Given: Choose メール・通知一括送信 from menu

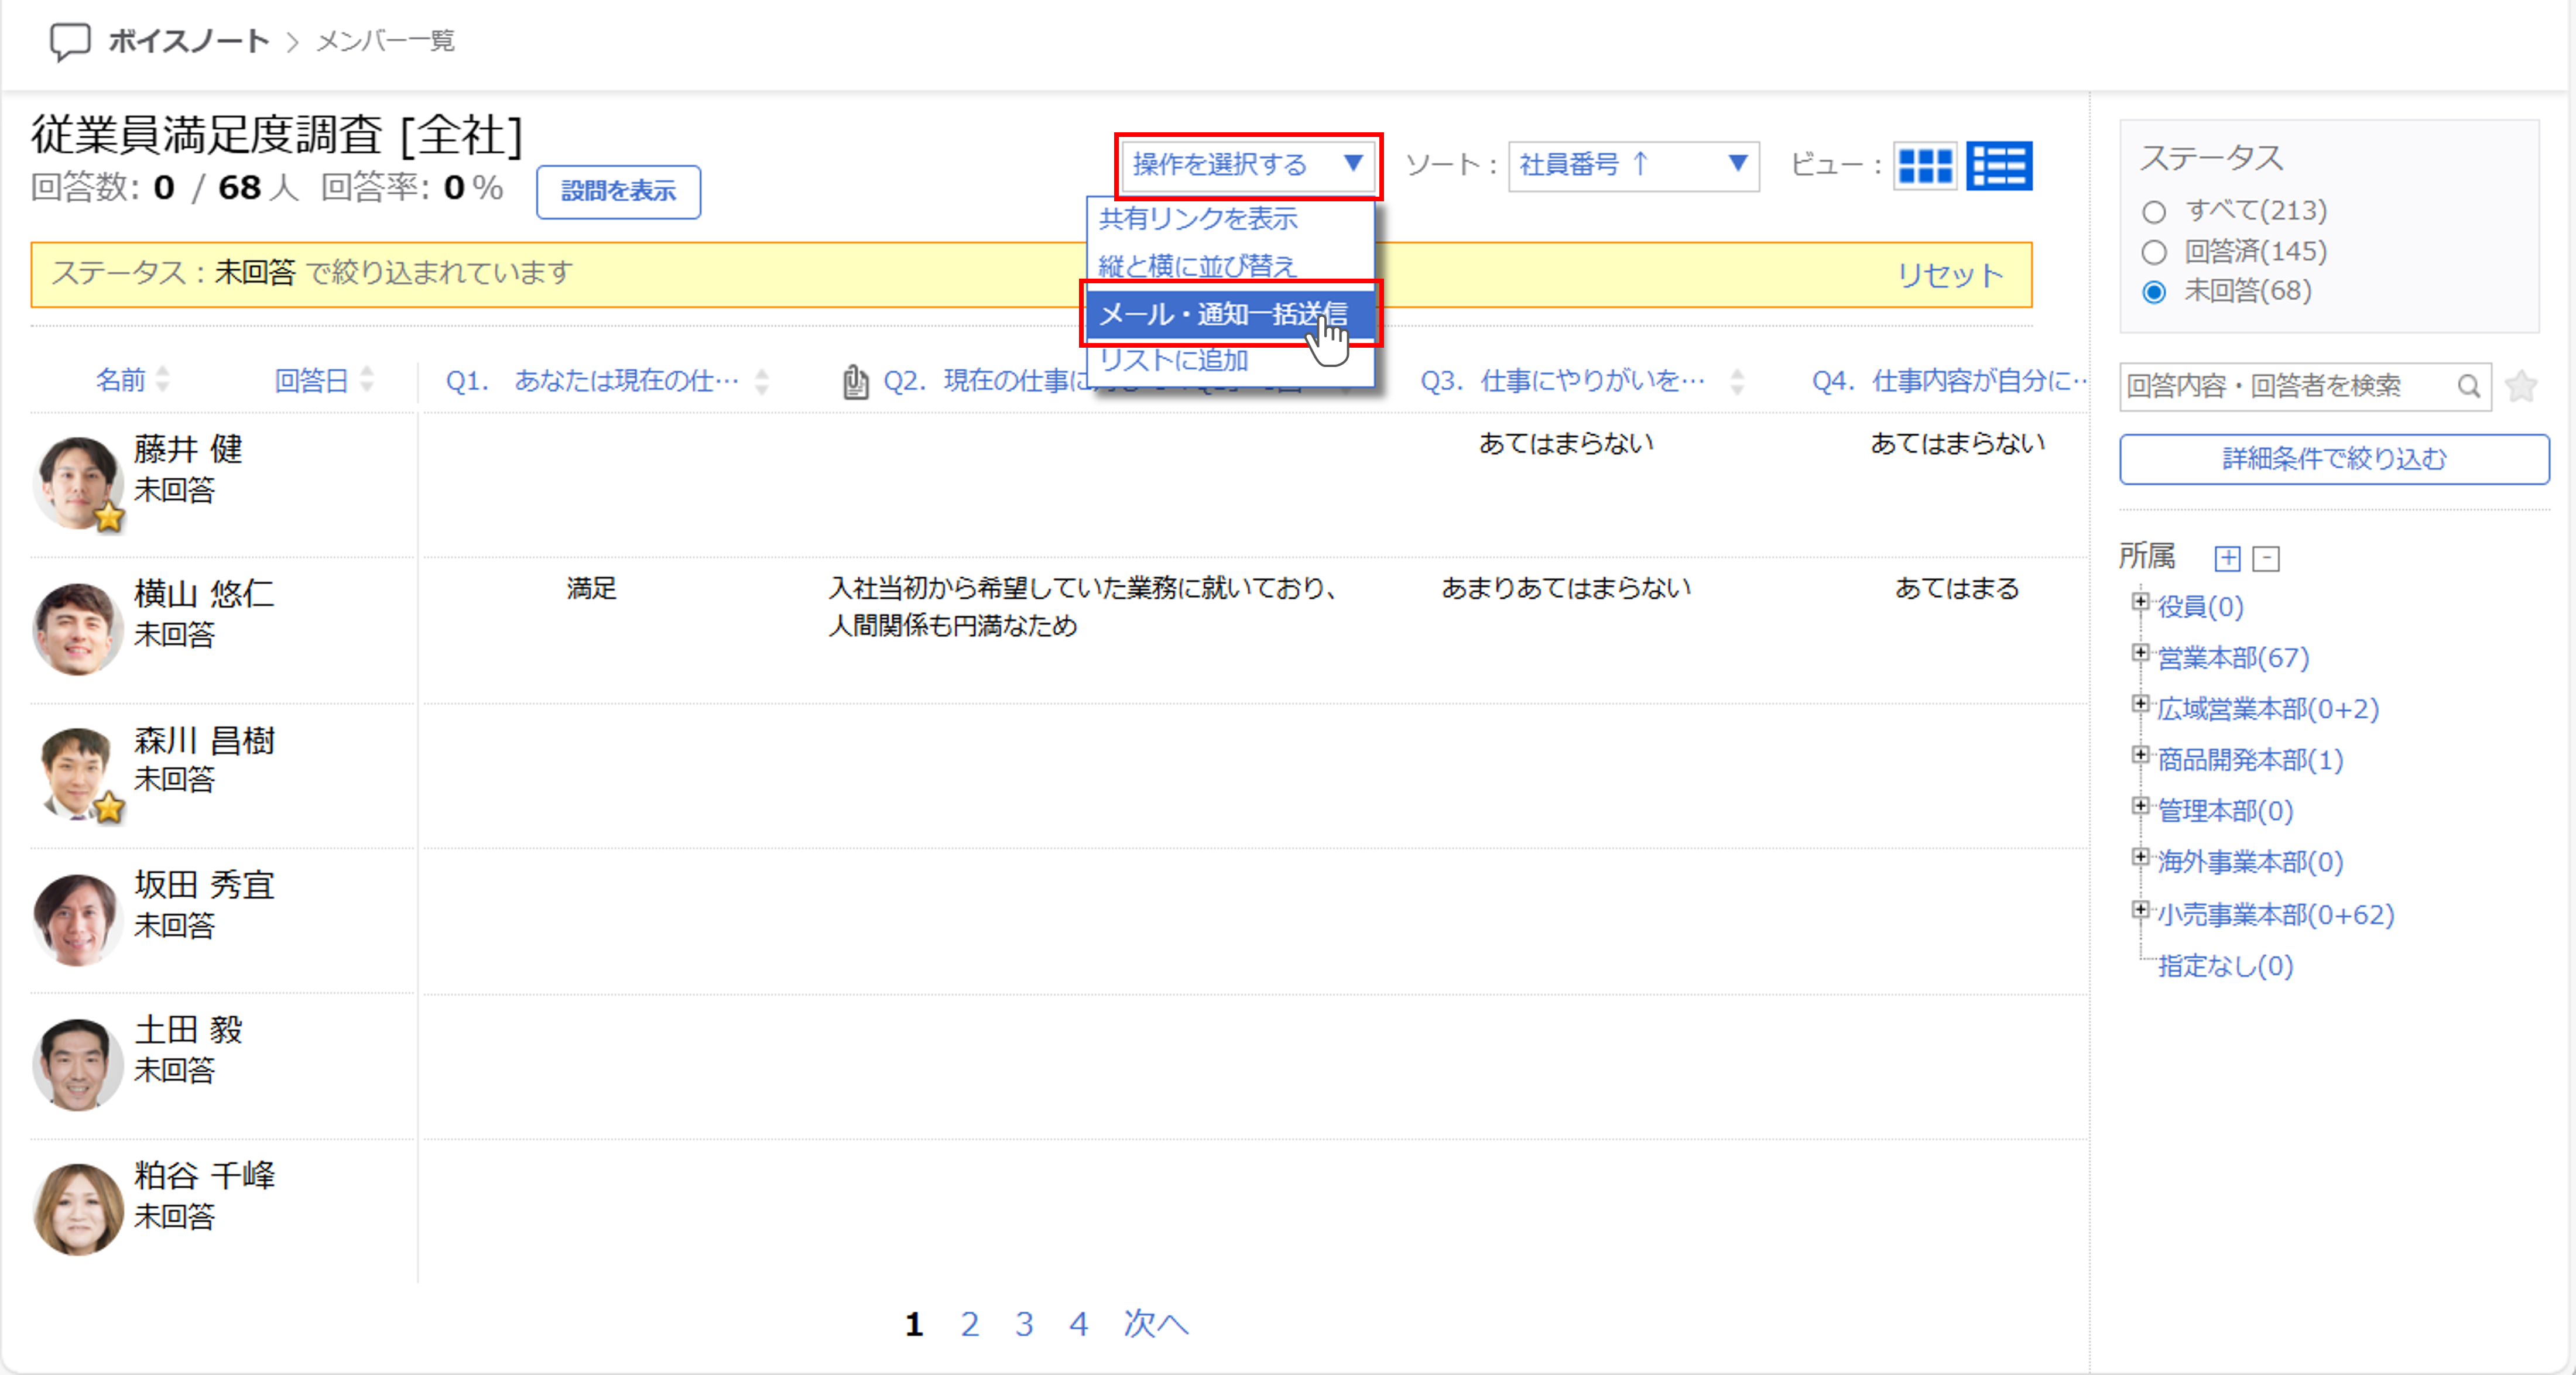Looking at the screenshot, I should (x=1223, y=314).
